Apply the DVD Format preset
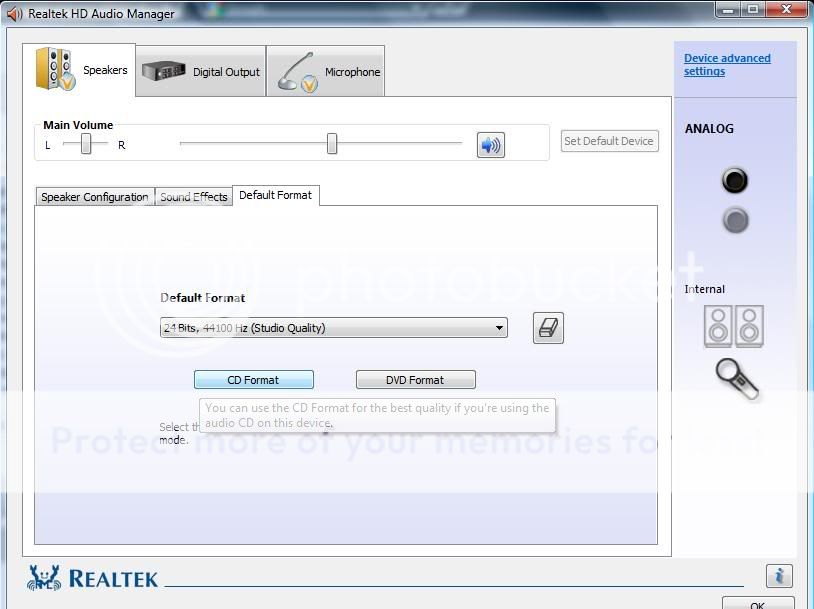The height and width of the screenshot is (609, 814). pyautogui.click(x=415, y=380)
